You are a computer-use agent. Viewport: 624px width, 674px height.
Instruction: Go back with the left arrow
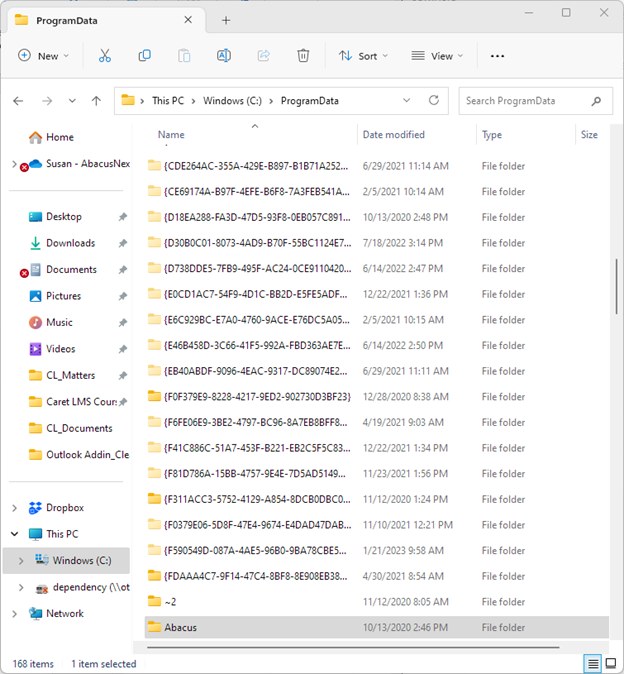point(18,101)
